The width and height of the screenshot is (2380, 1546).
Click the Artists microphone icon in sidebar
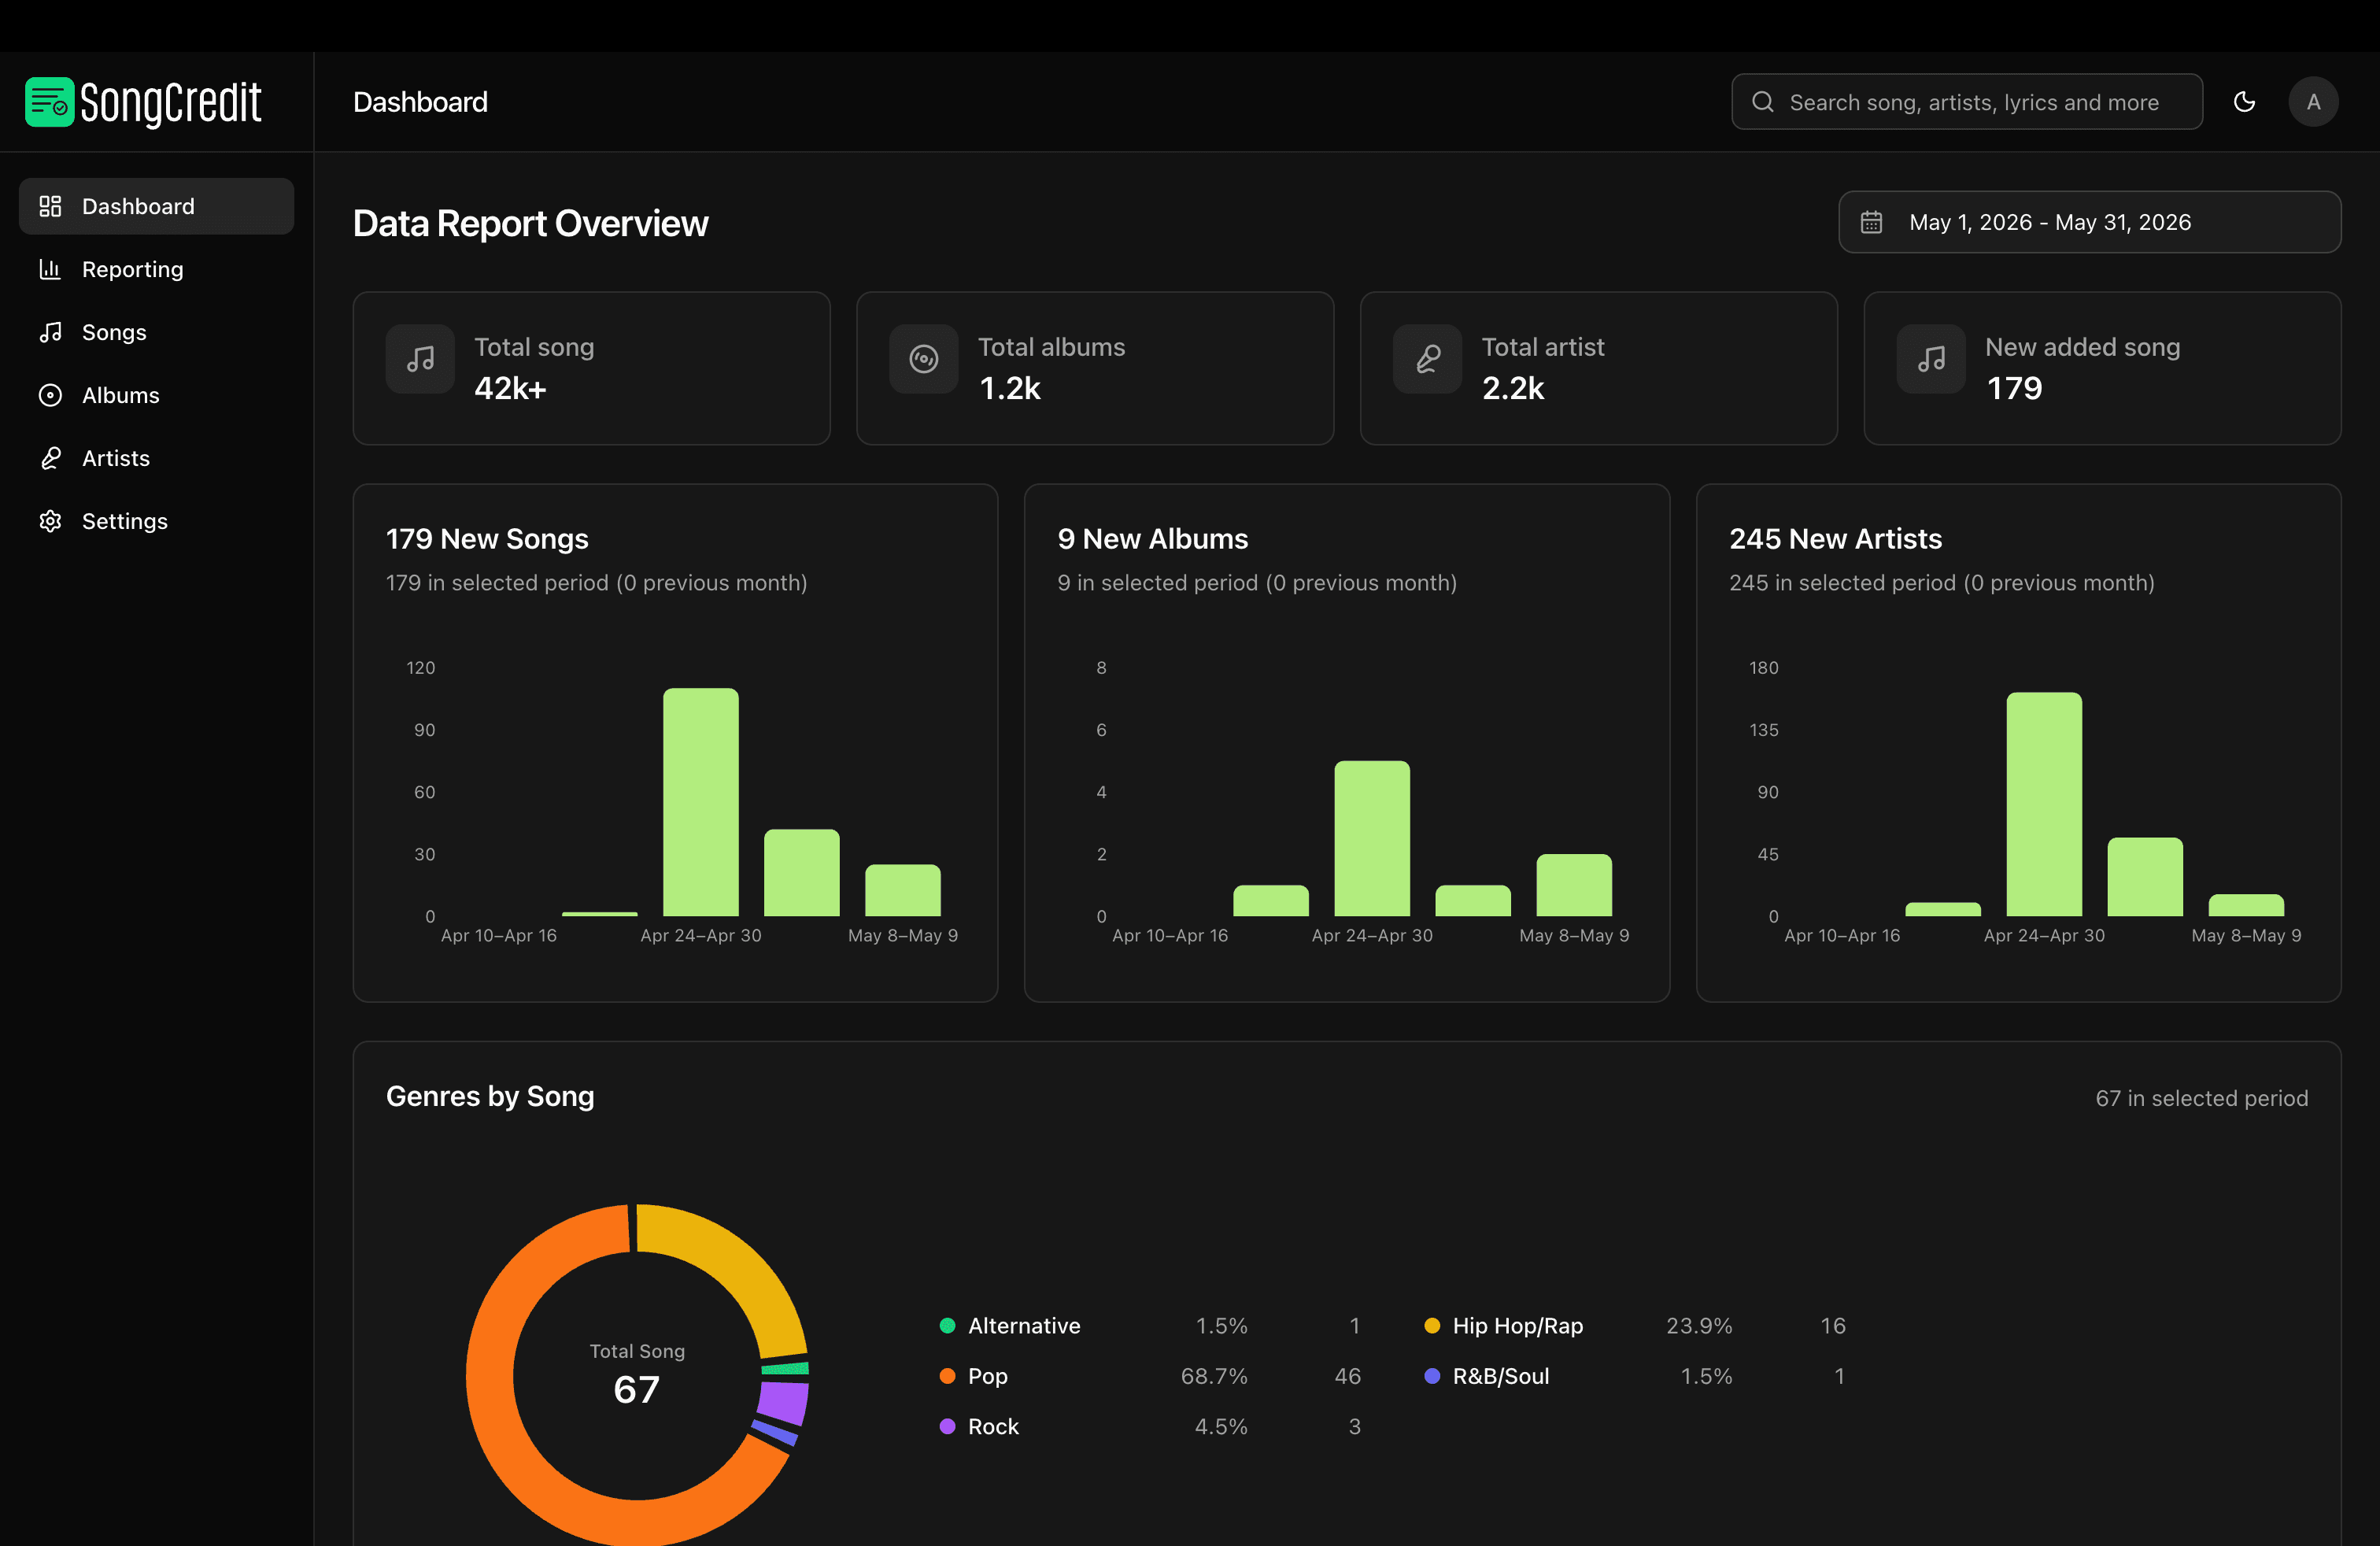click(x=50, y=458)
